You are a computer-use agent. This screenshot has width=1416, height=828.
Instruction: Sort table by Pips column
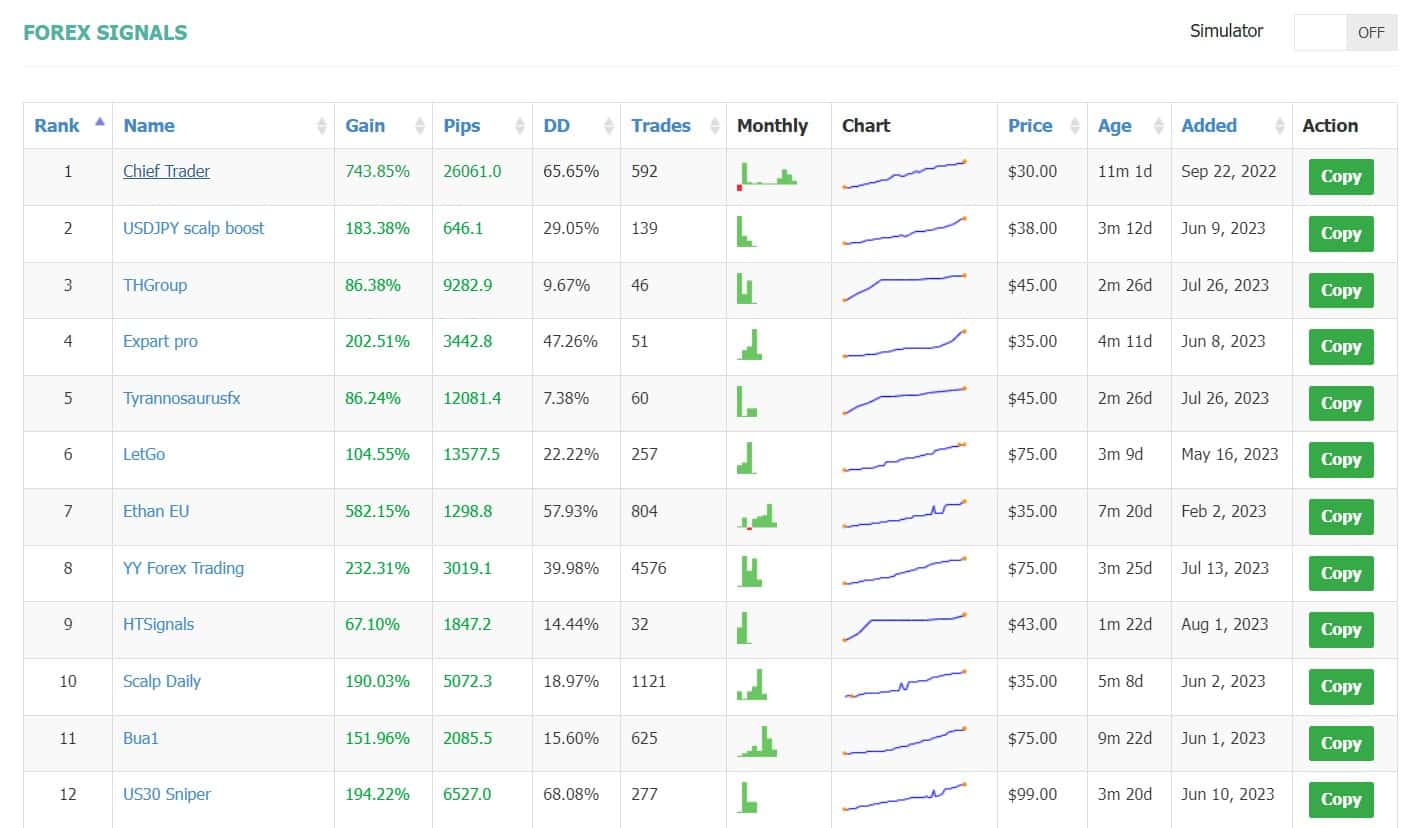point(483,126)
